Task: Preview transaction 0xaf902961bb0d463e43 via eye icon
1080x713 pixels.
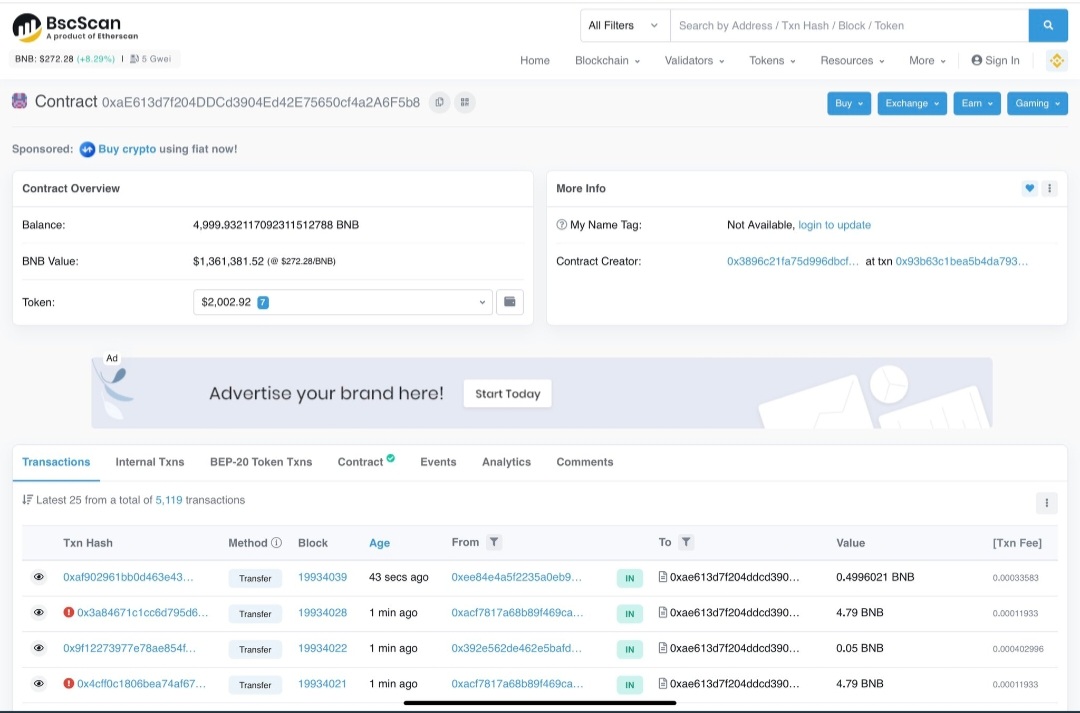Action: pos(39,577)
